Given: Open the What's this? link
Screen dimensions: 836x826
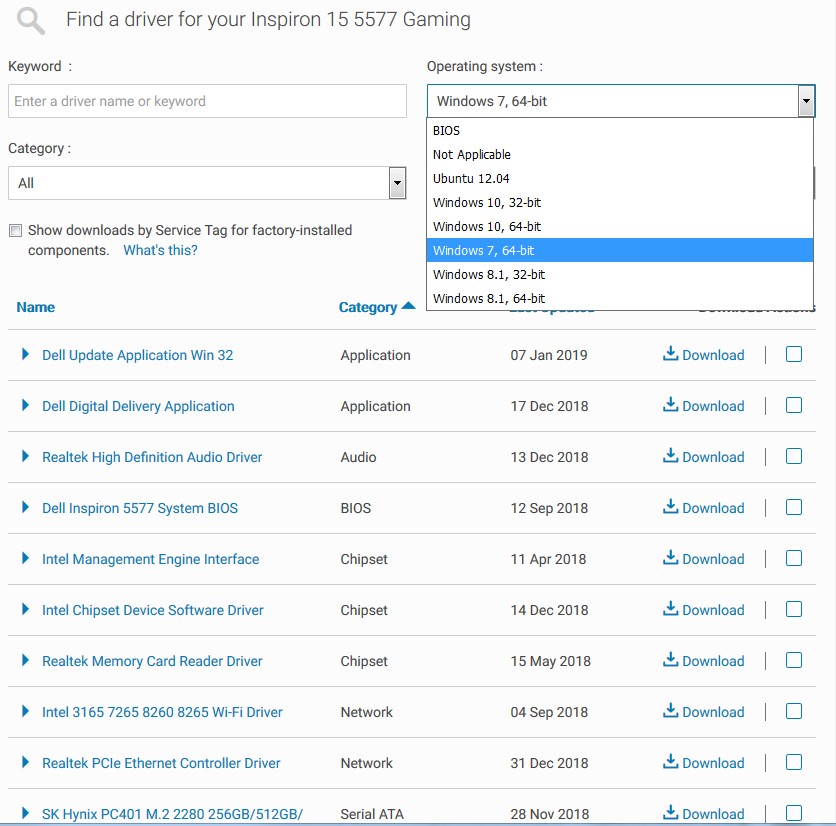Looking at the screenshot, I should 160,250.
